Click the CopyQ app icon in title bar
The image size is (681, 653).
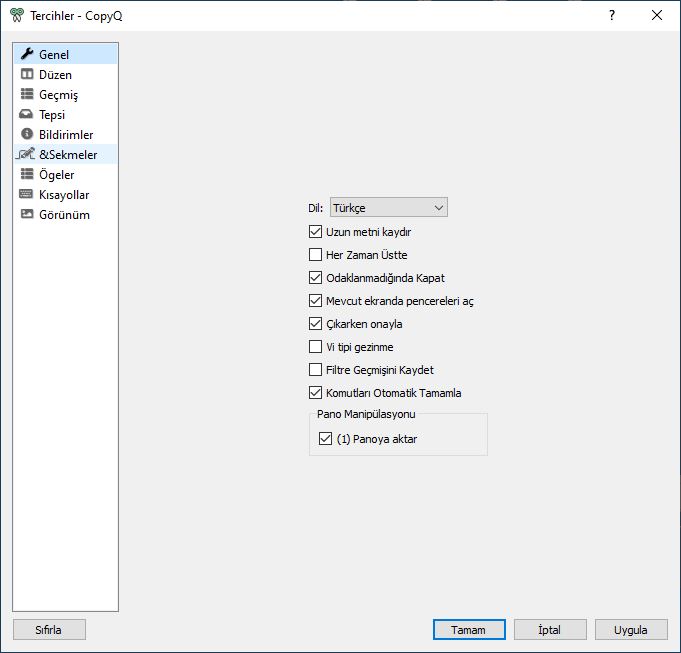pos(17,15)
